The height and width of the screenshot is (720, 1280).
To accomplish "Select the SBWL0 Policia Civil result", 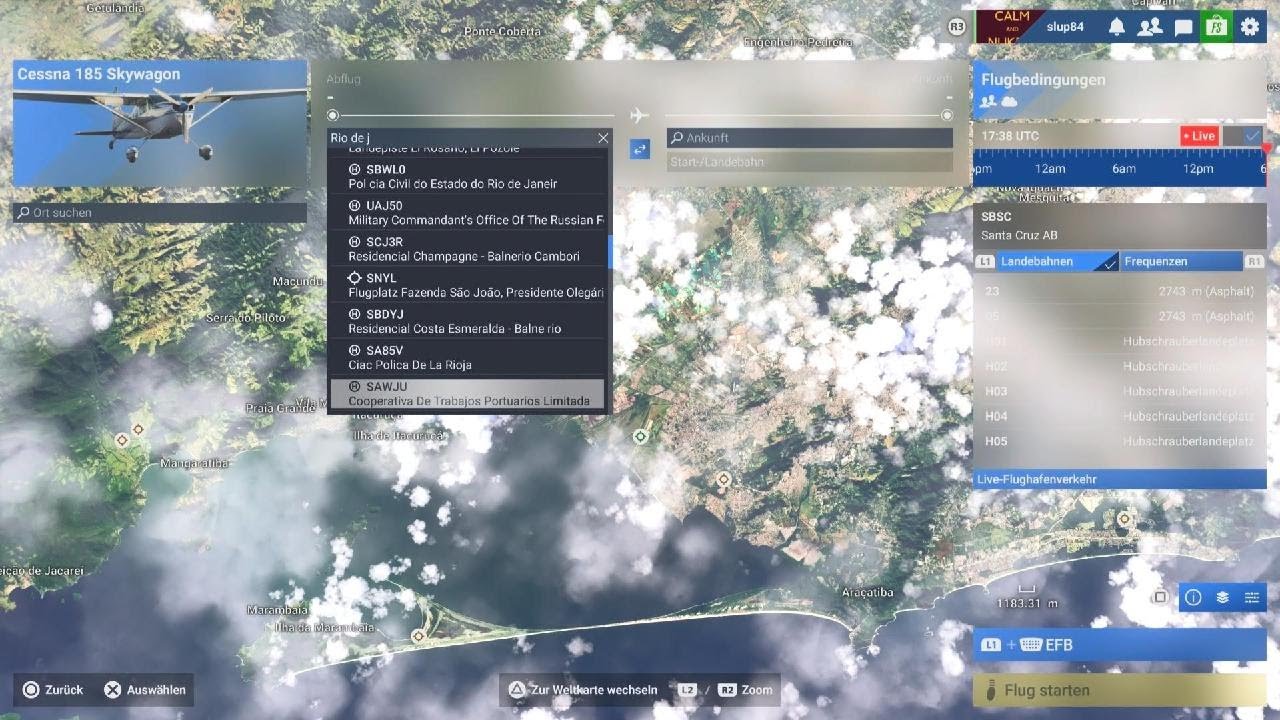I will [468, 176].
